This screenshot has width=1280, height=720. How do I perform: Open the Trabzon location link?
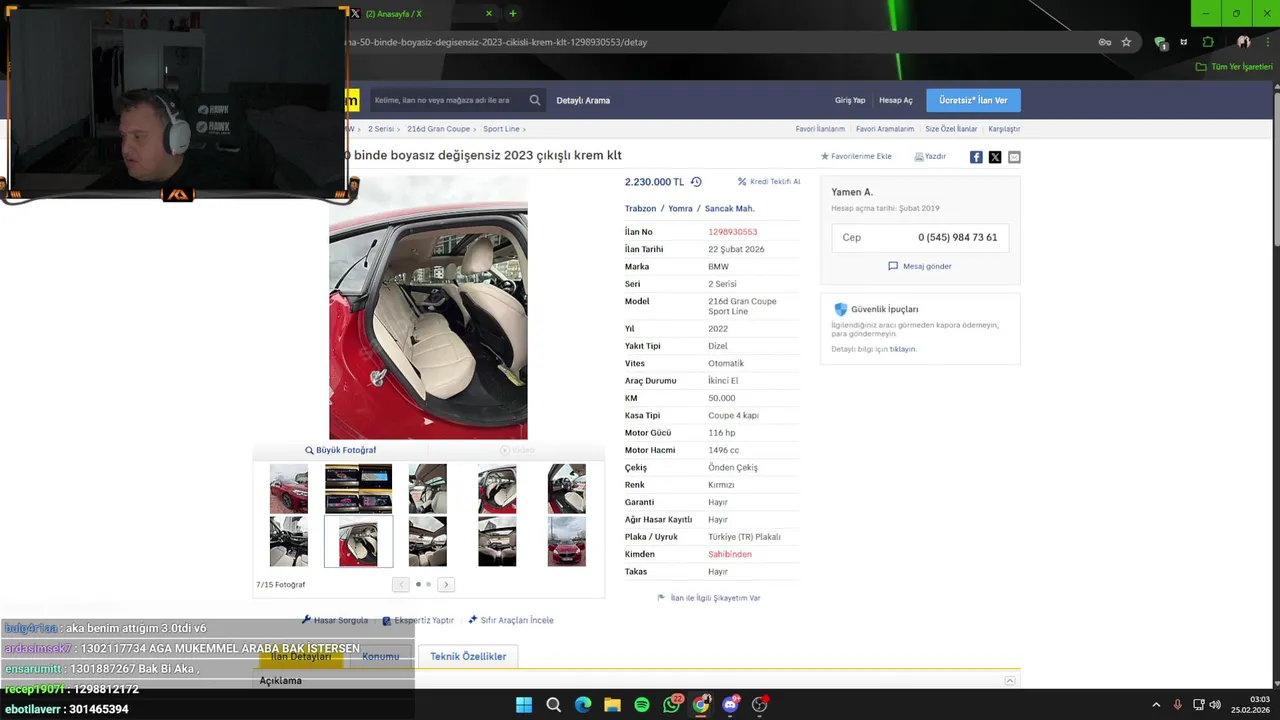tap(640, 209)
